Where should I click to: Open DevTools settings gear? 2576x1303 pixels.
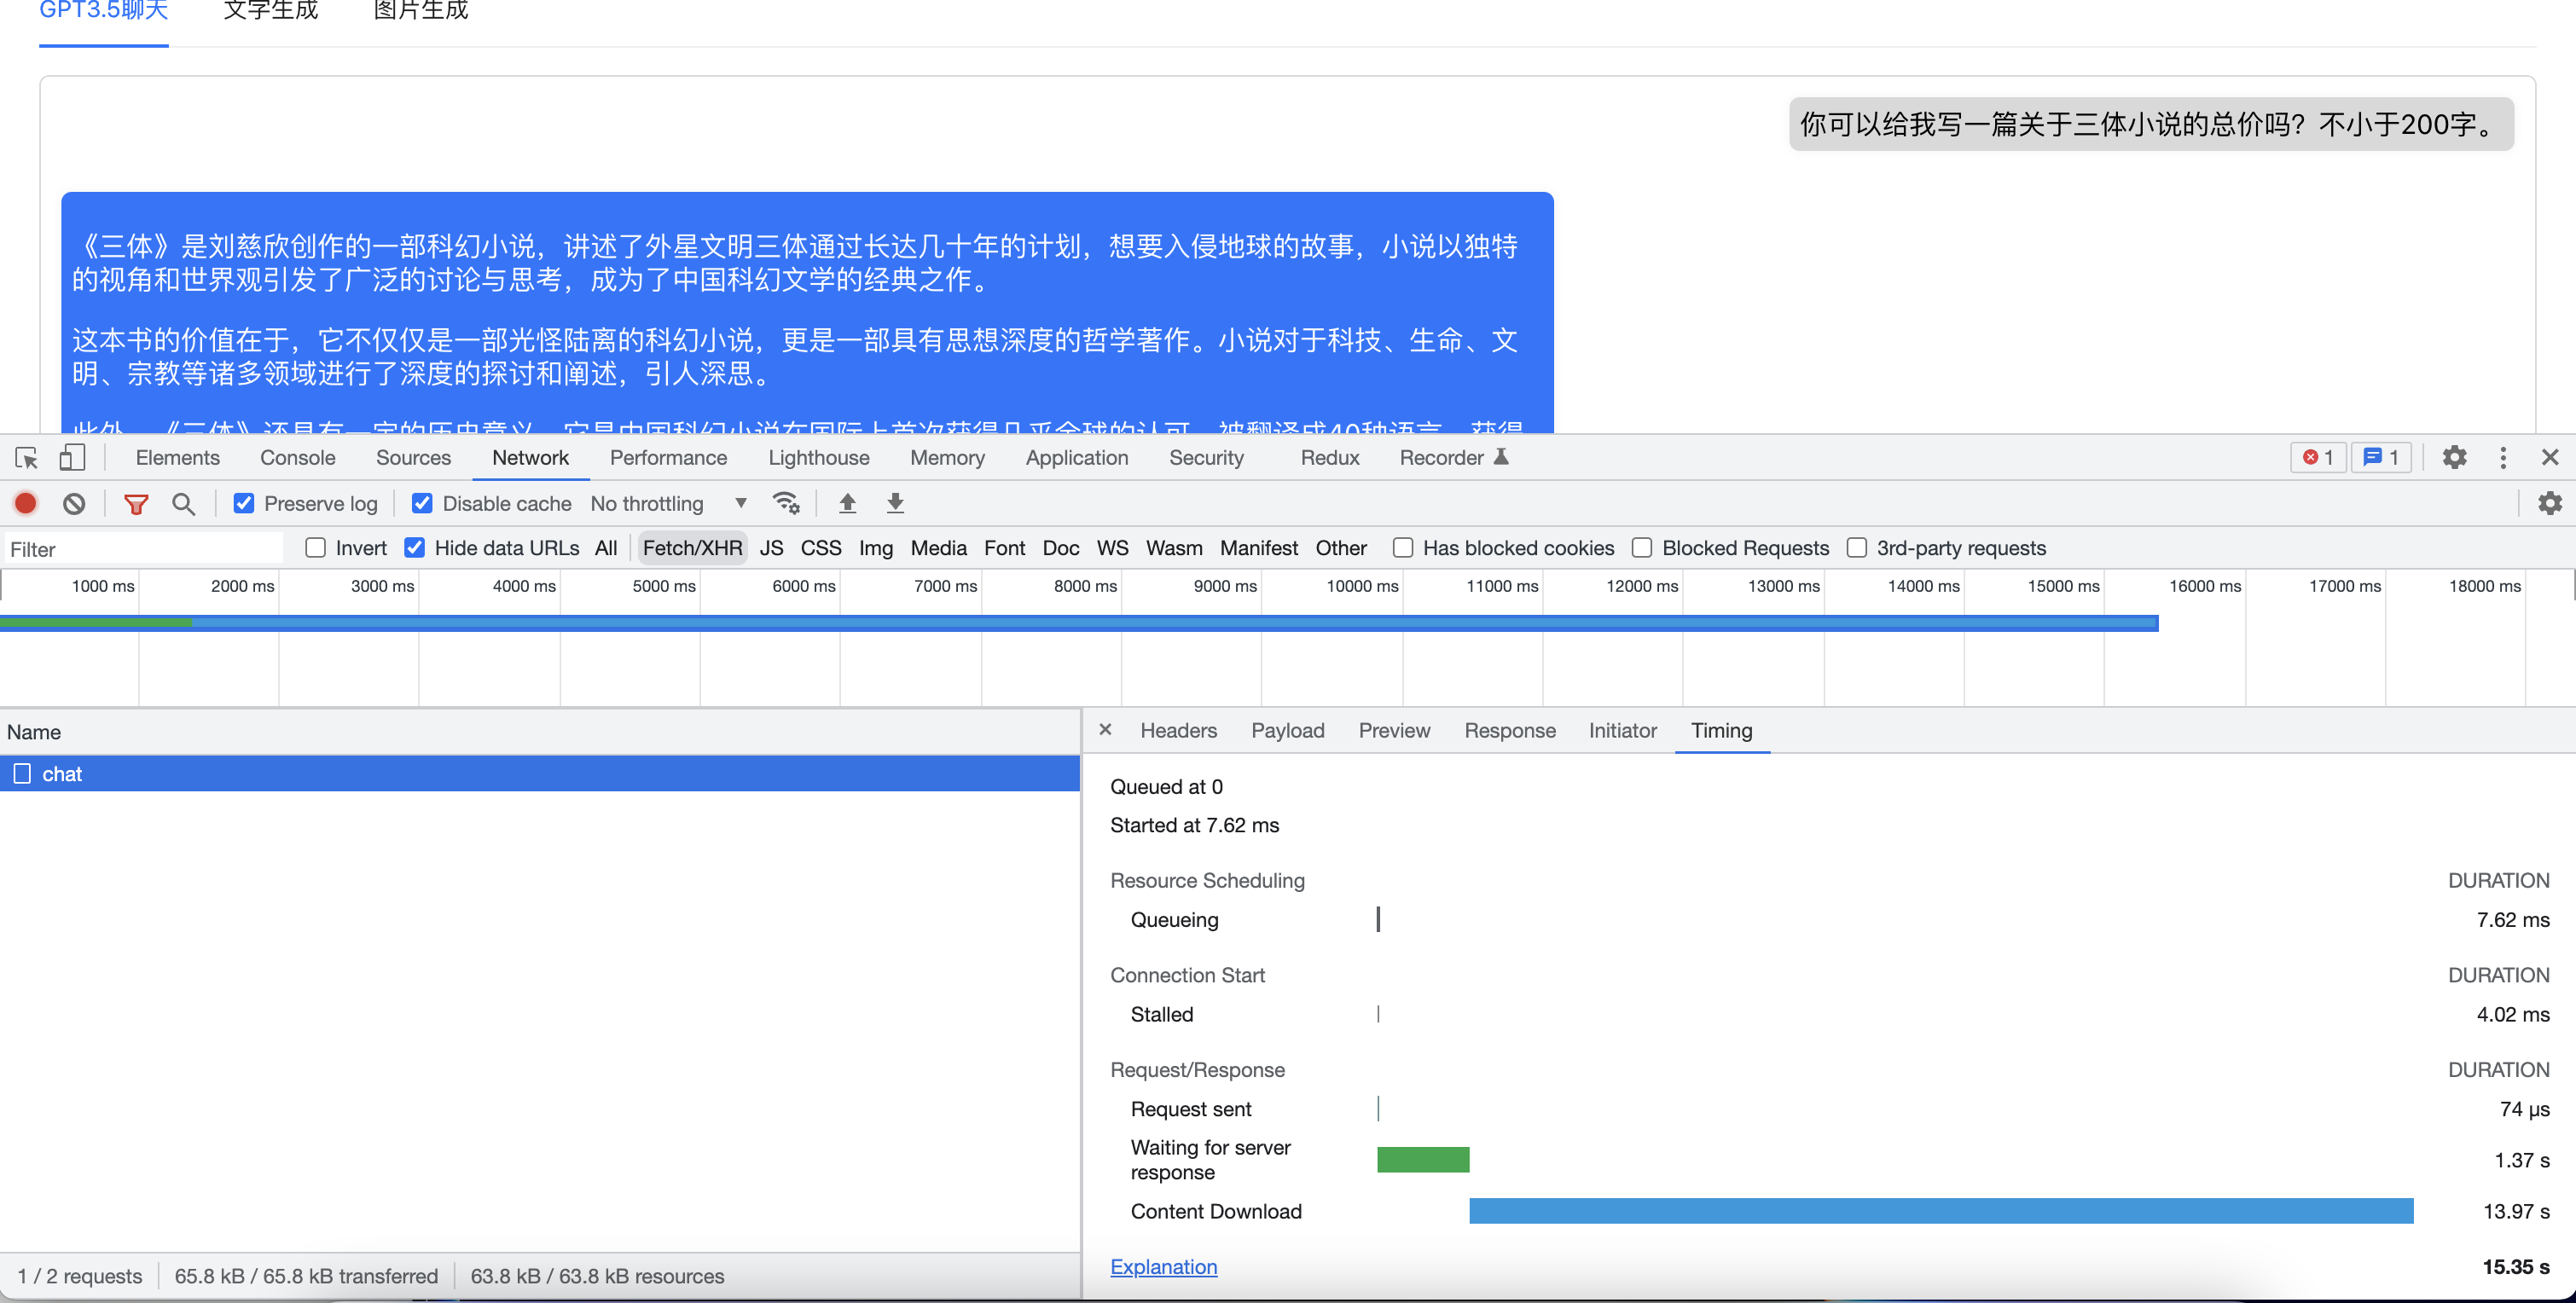pos(2454,458)
